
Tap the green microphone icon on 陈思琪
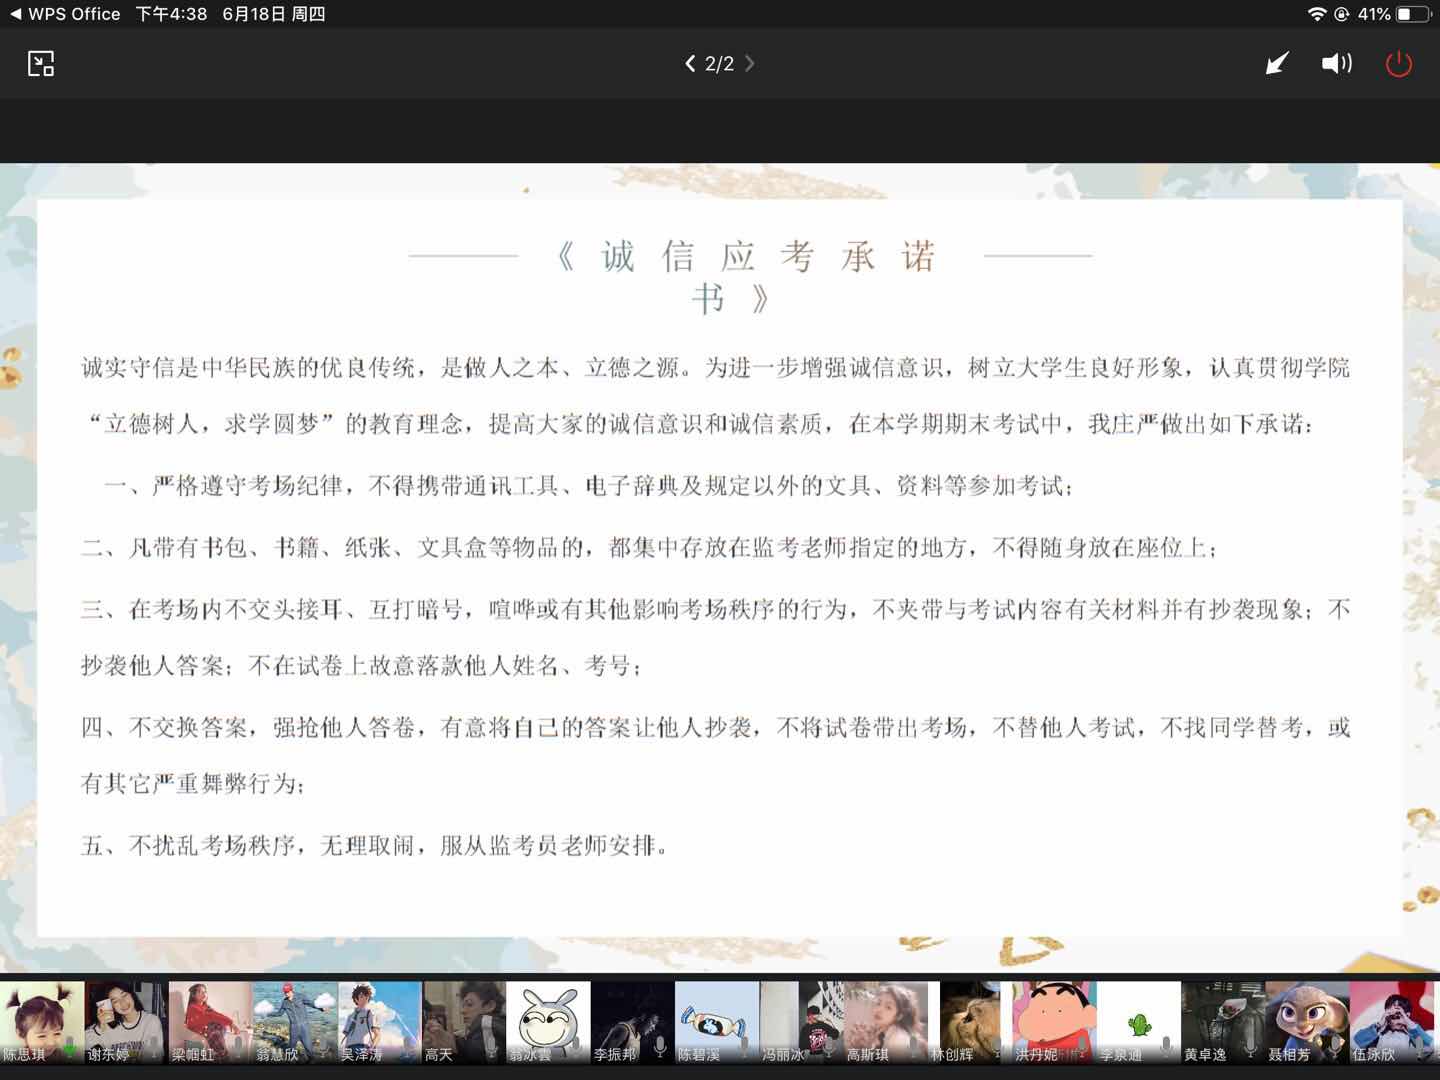(70, 1048)
